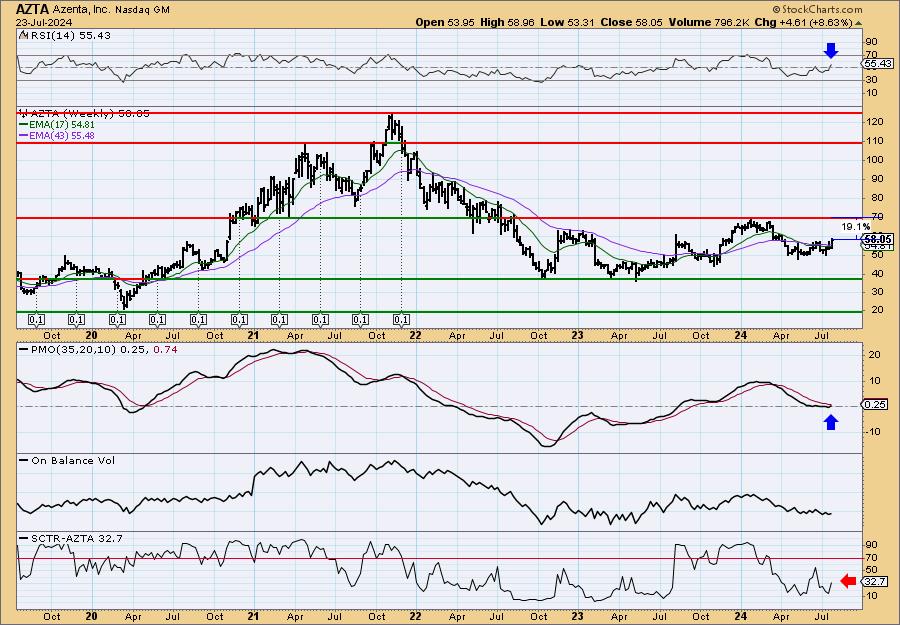Select the 23-Jul-2024 chart date
Screen dimensions: 900x625
[x=44, y=22]
